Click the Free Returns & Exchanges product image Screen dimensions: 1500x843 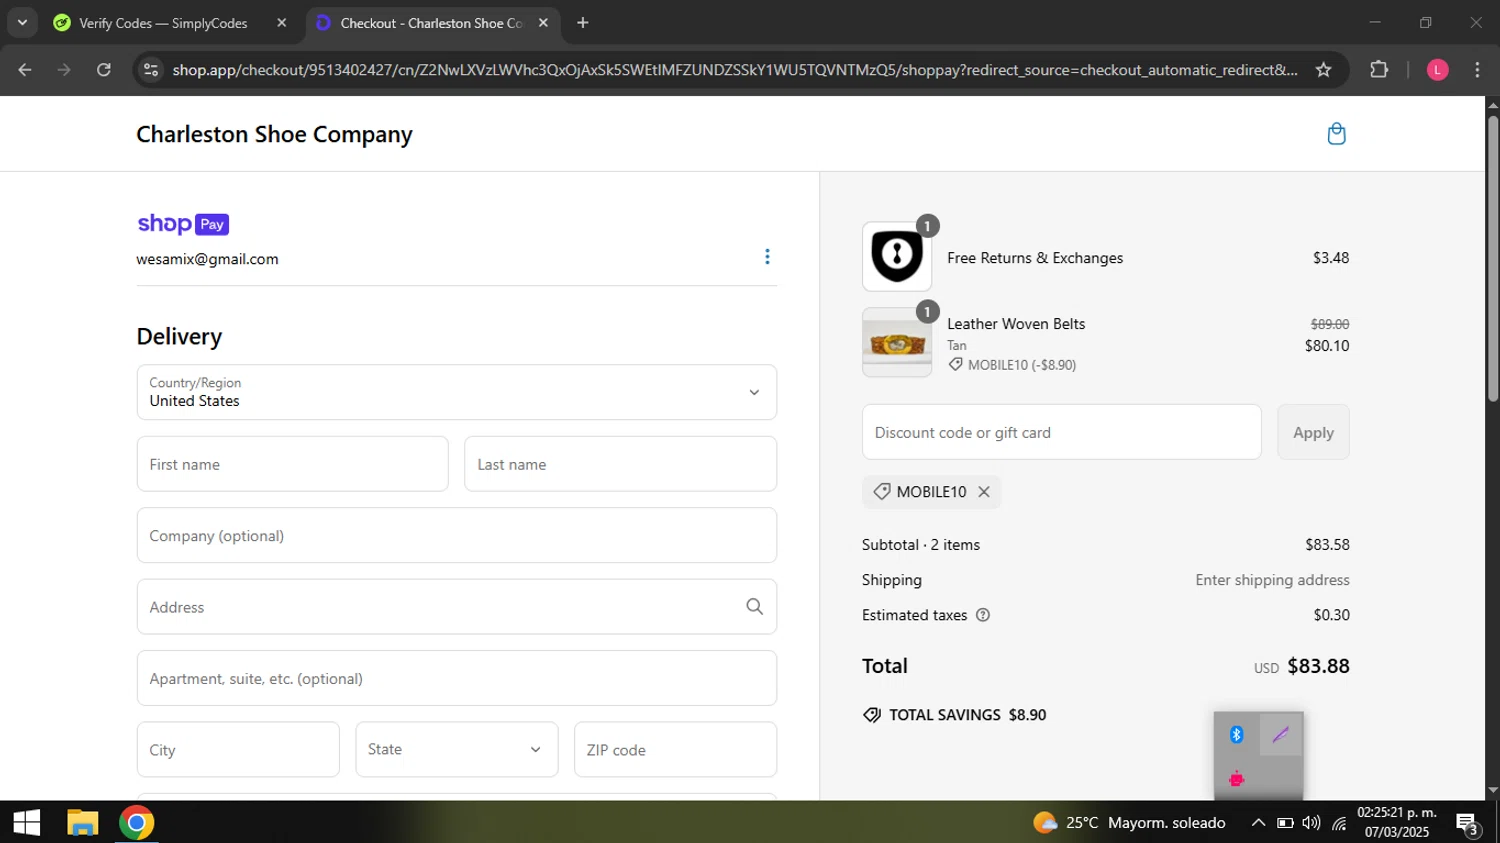point(897,257)
